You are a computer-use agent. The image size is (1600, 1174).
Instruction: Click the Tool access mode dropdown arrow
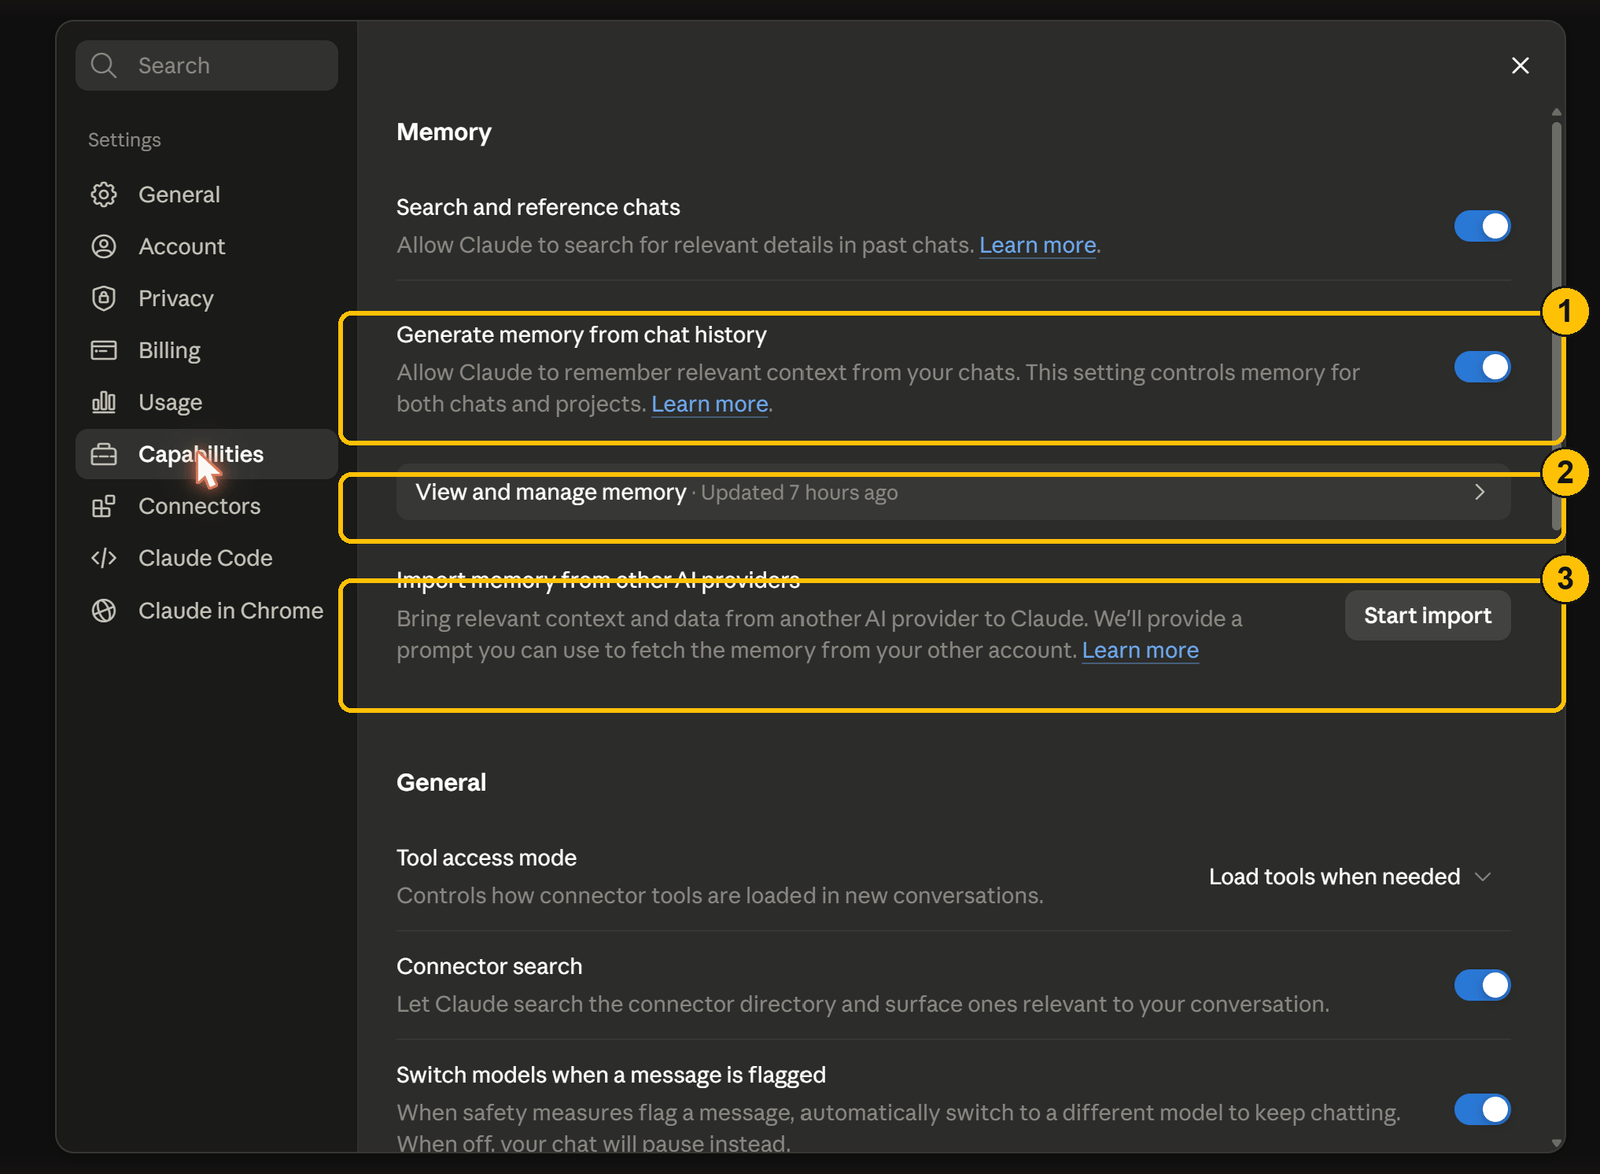pyautogui.click(x=1484, y=877)
